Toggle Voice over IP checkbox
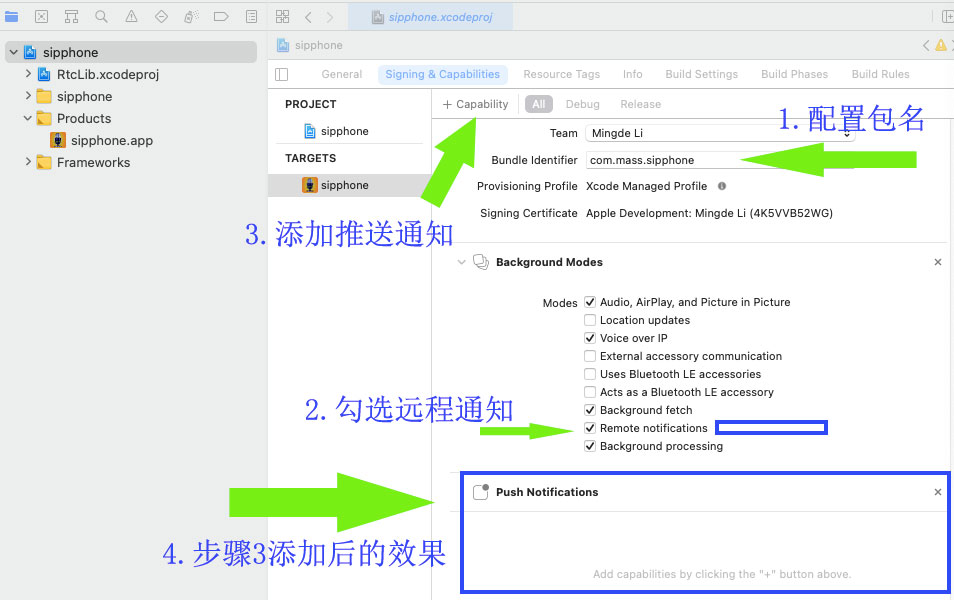This screenshot has width=954, height=600. click(x=590, y=338)
